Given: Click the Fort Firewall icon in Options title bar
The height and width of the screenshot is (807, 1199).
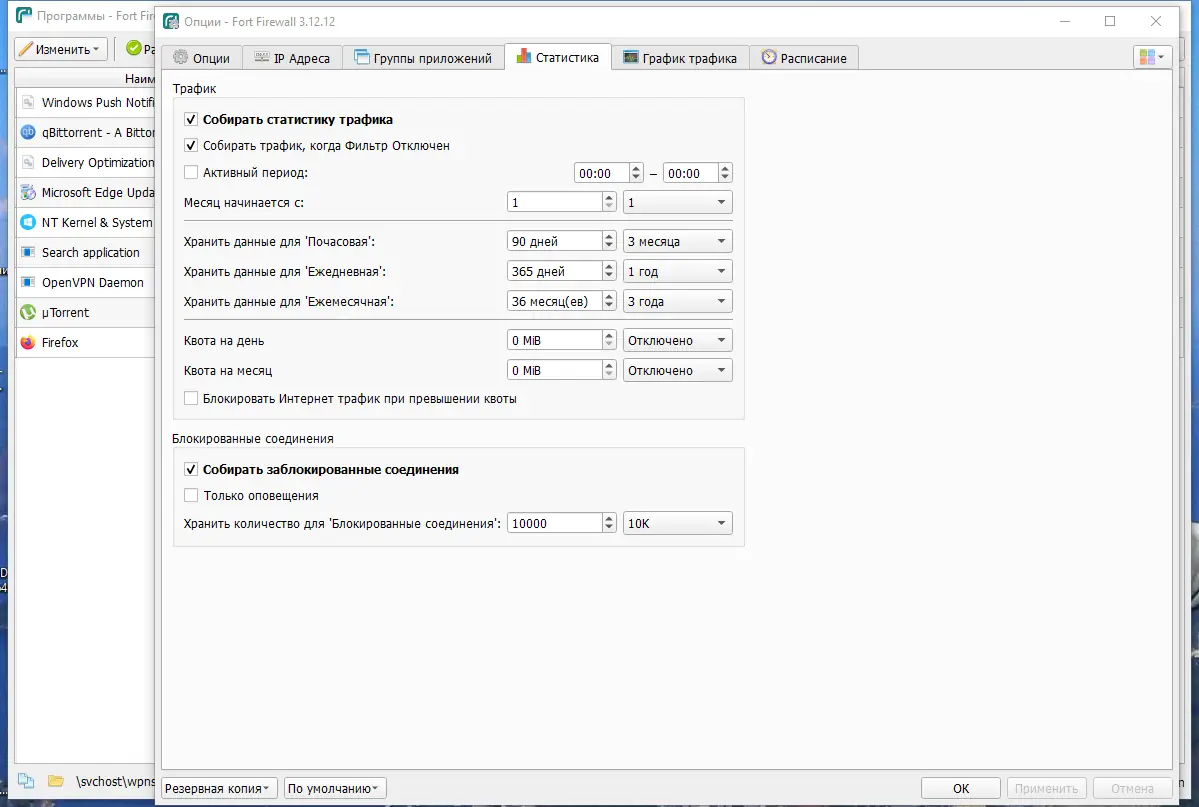Looking at the screenshot, I should (172, 21).
